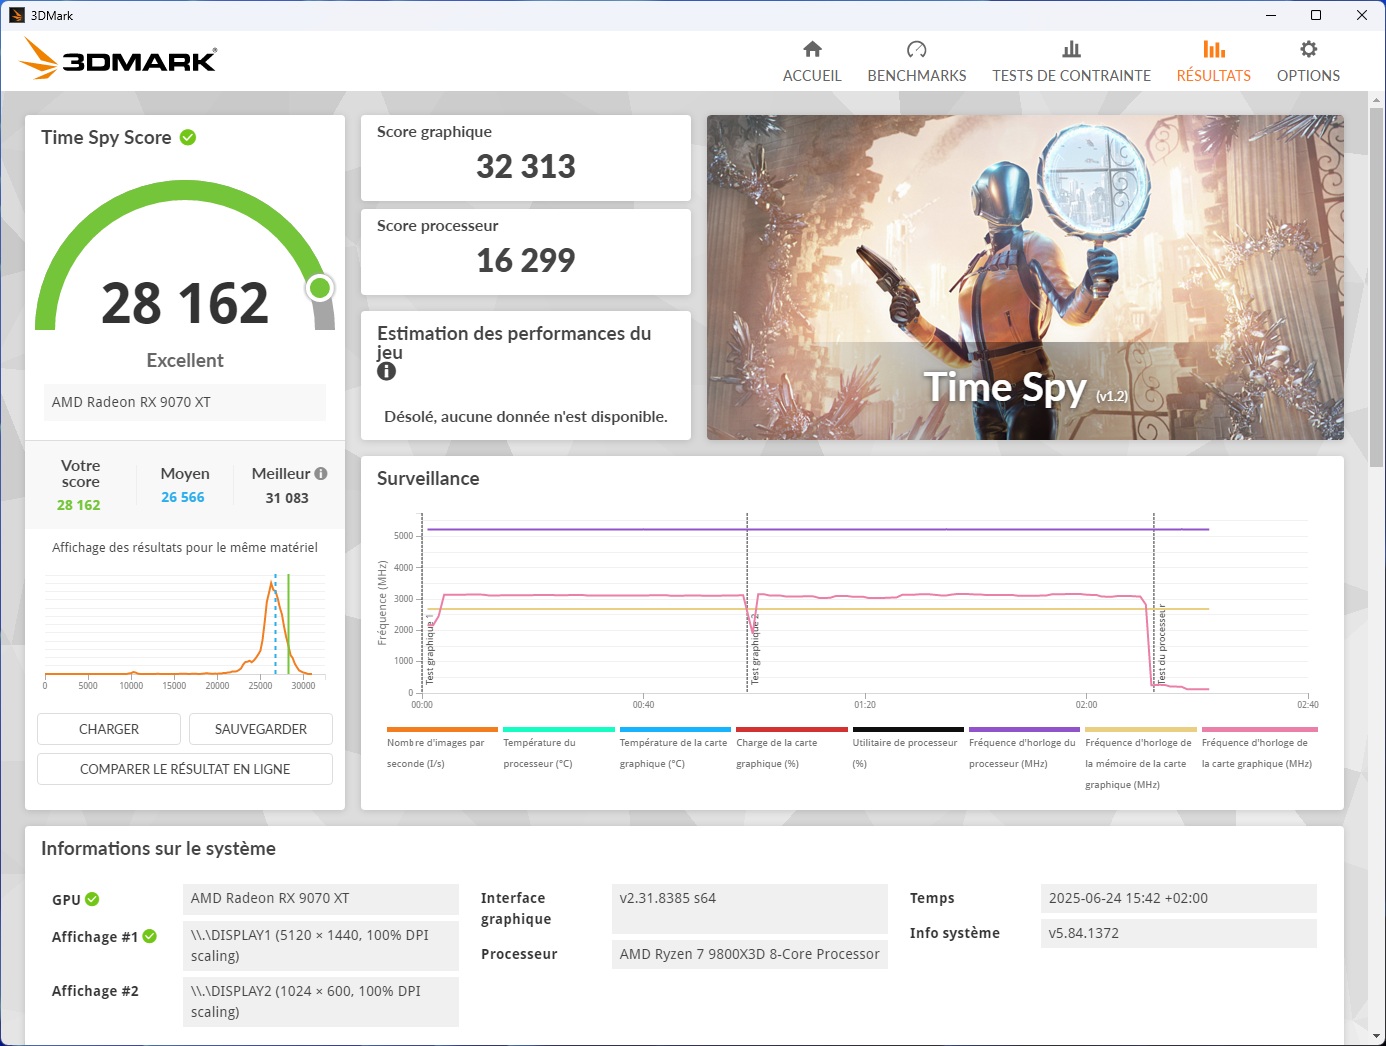Click the Score graphique value 32 313
The height and width of the screenshot is (1046, 1386).
(526, 166)
